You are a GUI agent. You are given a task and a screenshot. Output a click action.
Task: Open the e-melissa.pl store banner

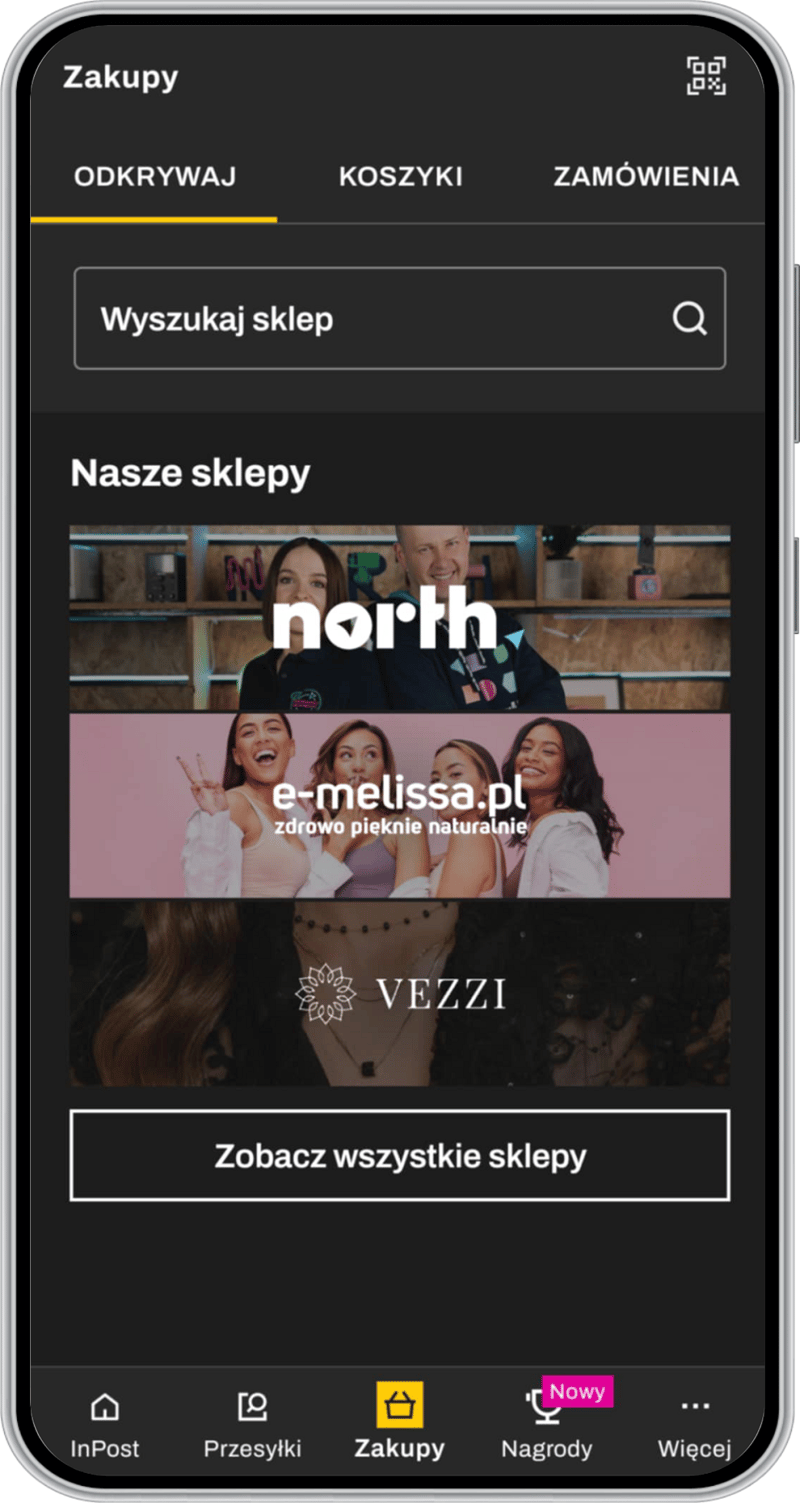[x=400, y=806]
